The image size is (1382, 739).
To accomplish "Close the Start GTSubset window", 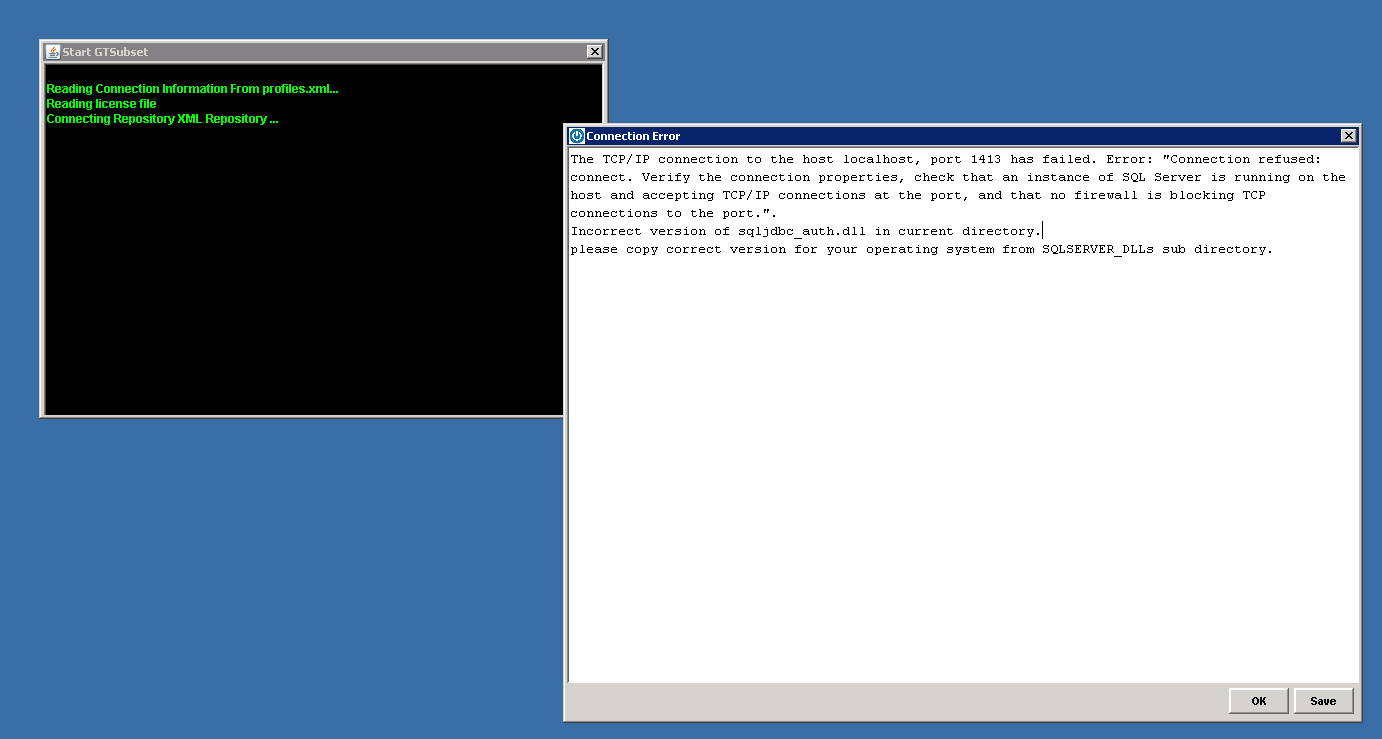I will [594, 52].
